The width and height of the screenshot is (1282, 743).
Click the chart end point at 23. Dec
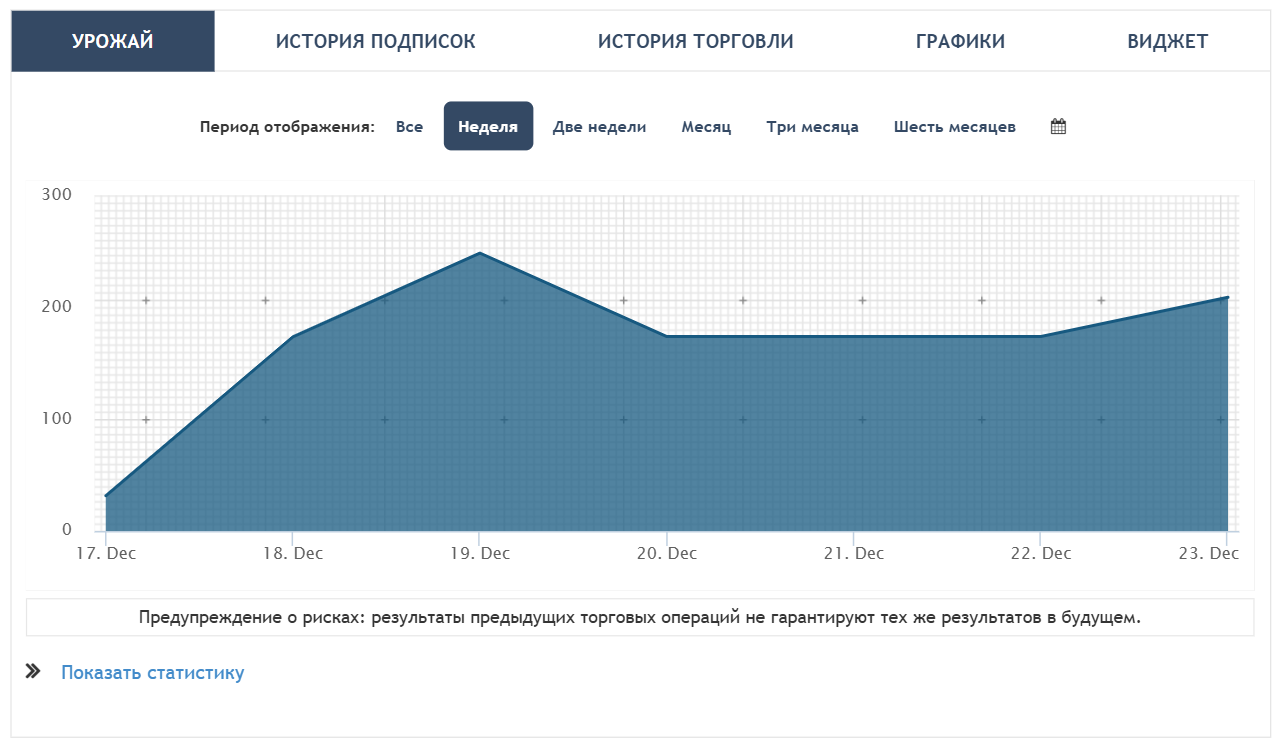click(1227, 297)
